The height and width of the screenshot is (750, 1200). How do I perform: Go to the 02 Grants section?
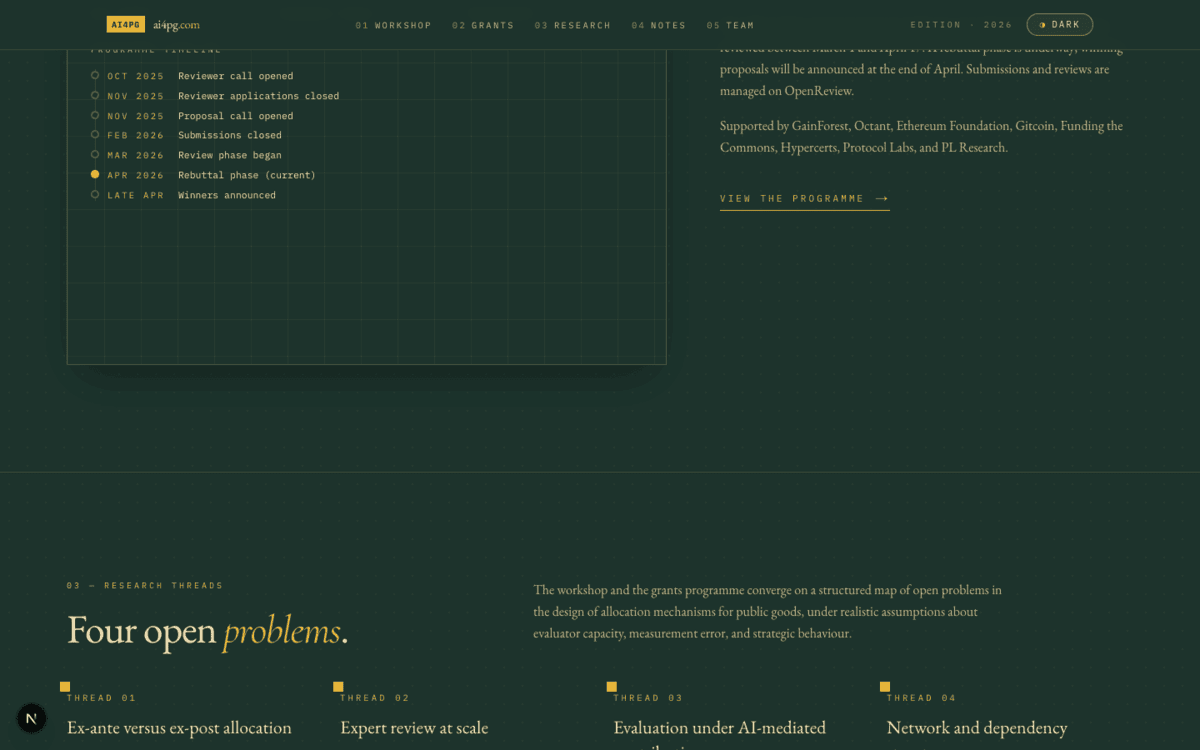coord(483,25)
